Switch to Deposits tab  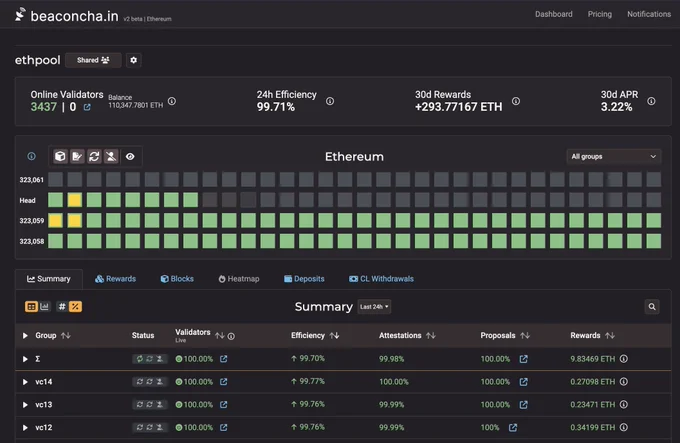coord(304,279)
